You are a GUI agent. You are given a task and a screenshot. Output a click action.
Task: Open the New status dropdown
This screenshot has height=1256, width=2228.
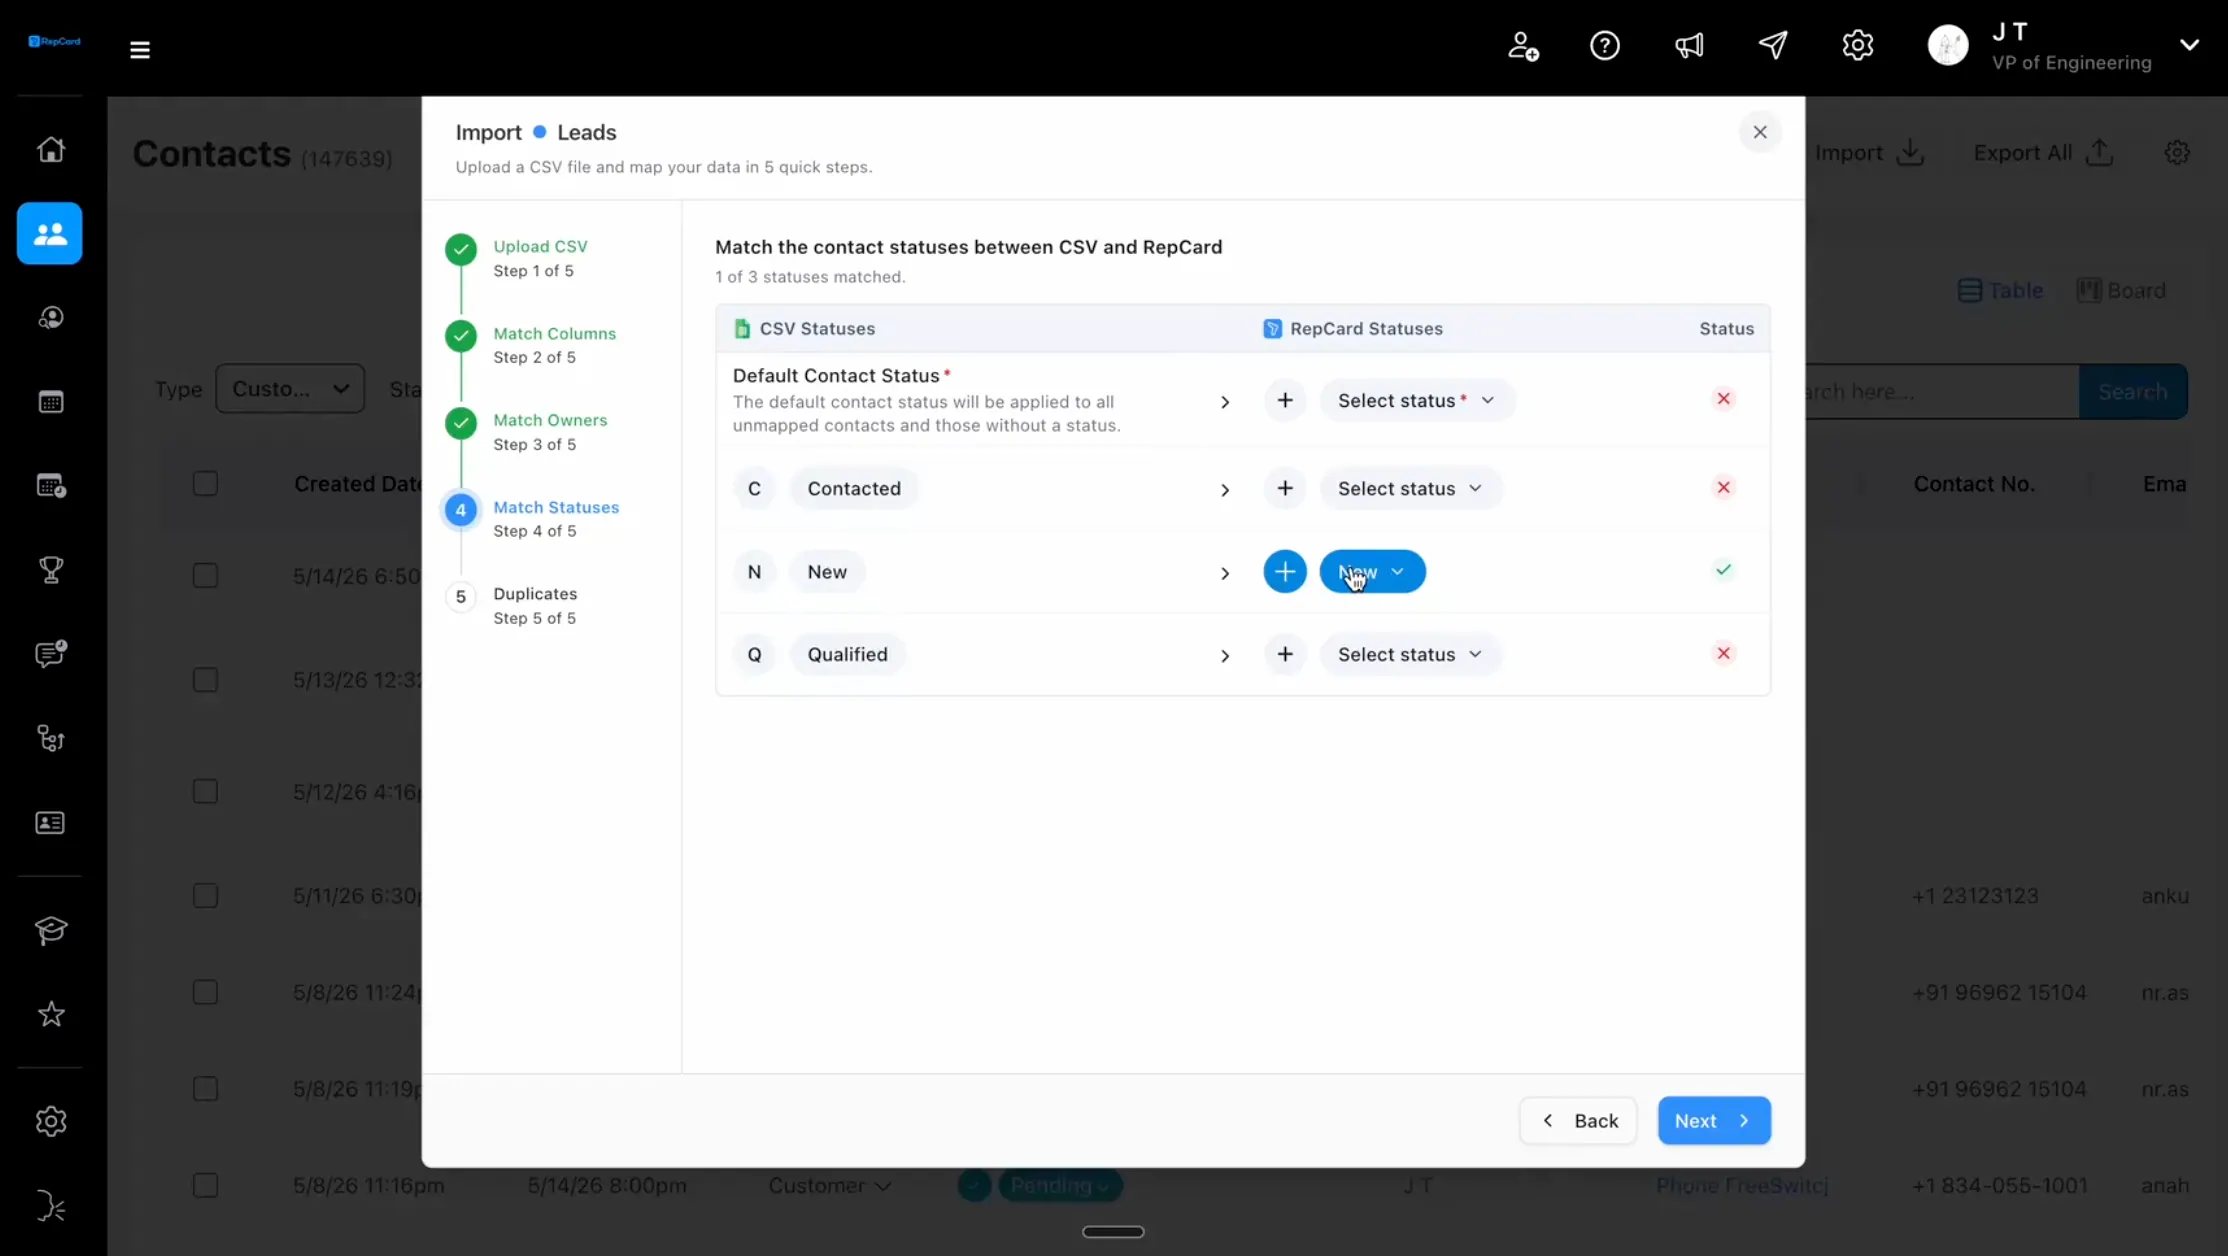tap(1373, 572)
